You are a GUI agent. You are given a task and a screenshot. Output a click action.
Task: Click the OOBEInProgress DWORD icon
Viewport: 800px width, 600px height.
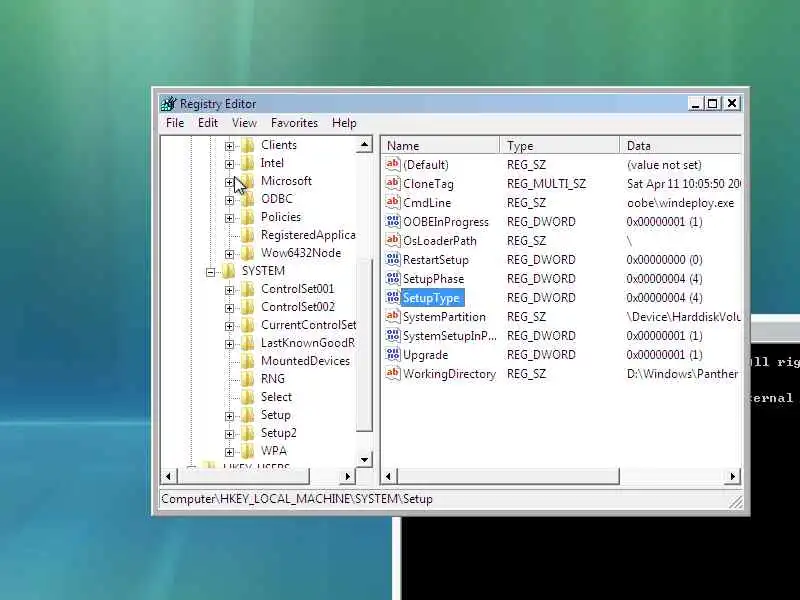(392, 221)
